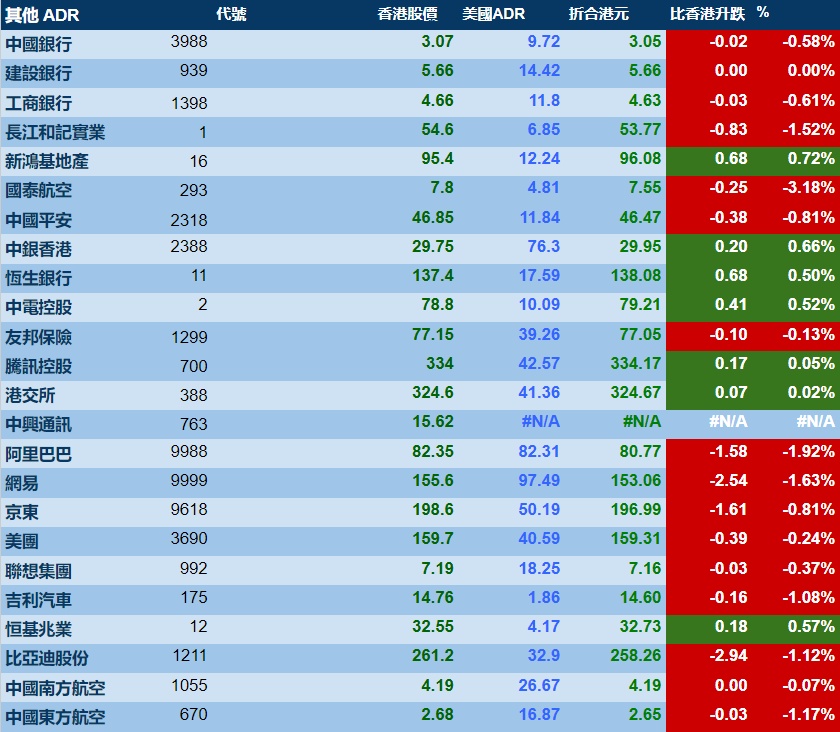Viewport: 840px width, 732px height.
Task: Select the 中興通訊 stock name
Action: [x=39, y=424]
